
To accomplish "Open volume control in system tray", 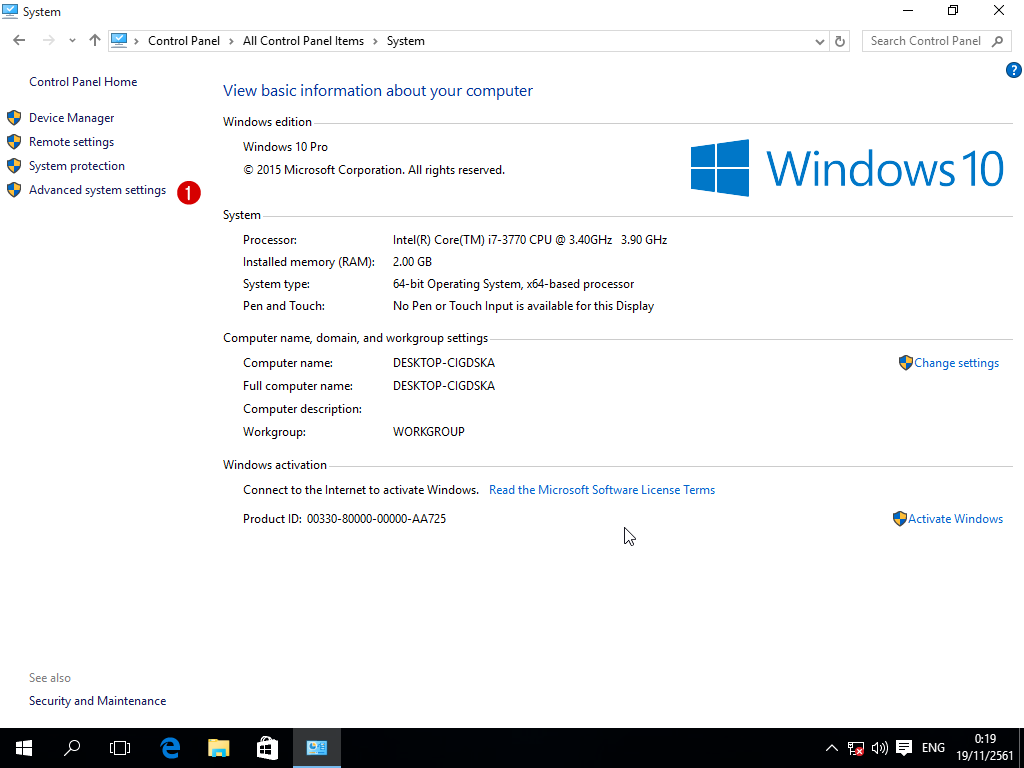I will [880, 748].
